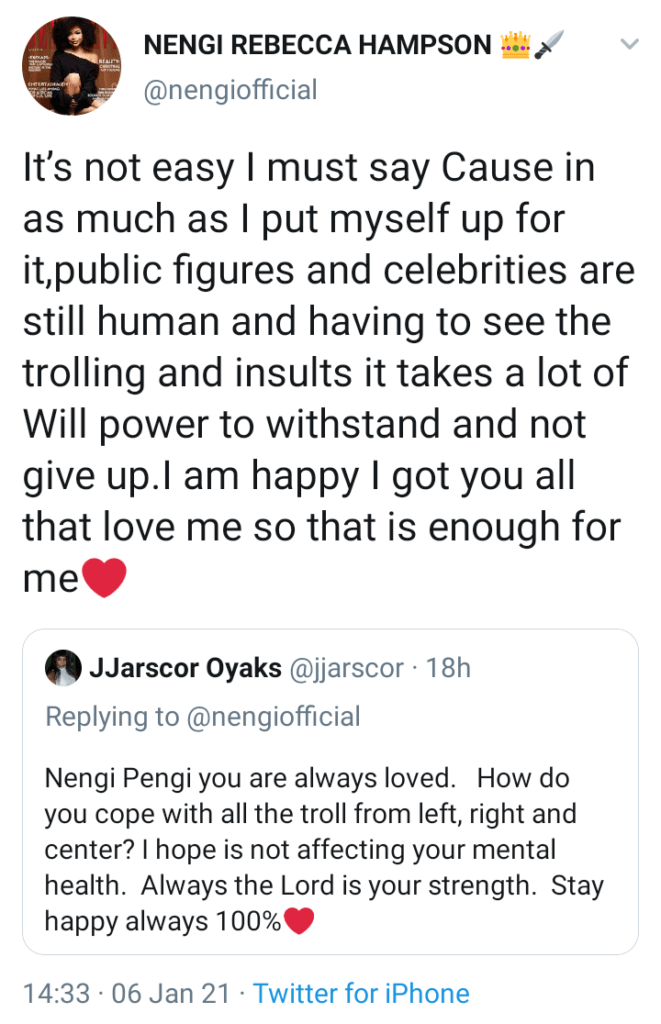Click the sword emoji beside the name
This screenshot has height=1024, width=661.
pyautogui.click(x=550, y=44)
